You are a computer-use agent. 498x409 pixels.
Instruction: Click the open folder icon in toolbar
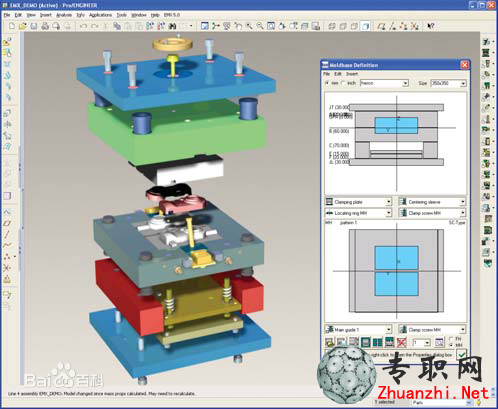point(23,26)
